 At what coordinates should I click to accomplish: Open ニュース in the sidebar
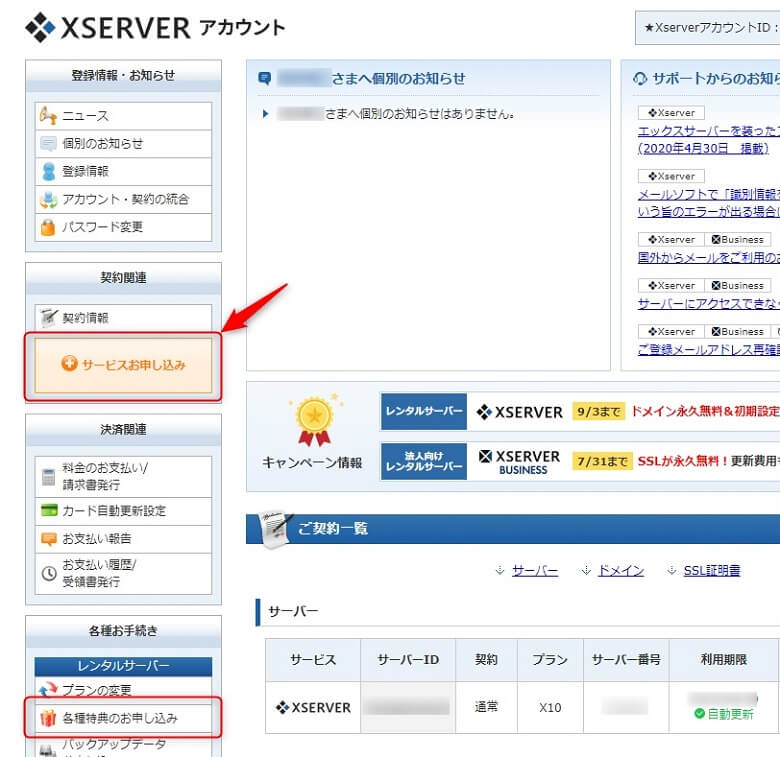coord(123,116)
